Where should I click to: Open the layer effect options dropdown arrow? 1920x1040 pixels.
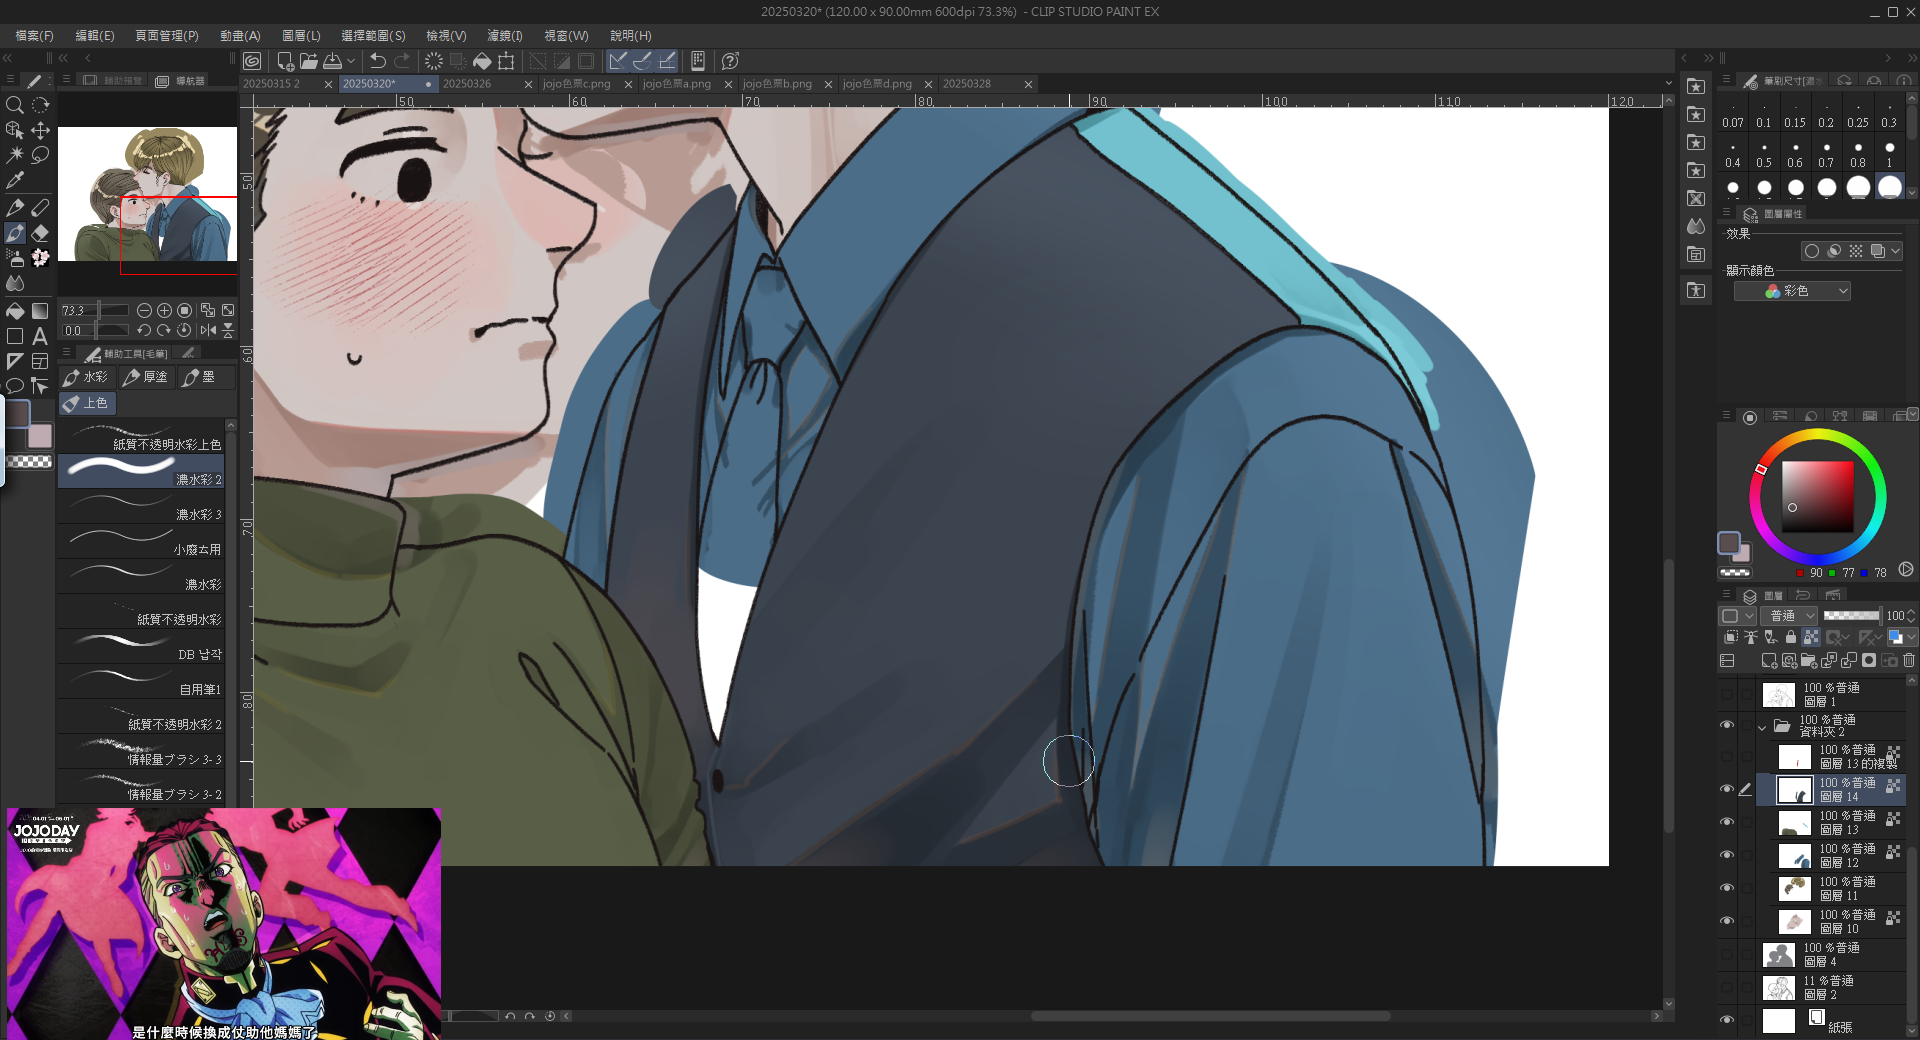click(x=1895, y=251)
